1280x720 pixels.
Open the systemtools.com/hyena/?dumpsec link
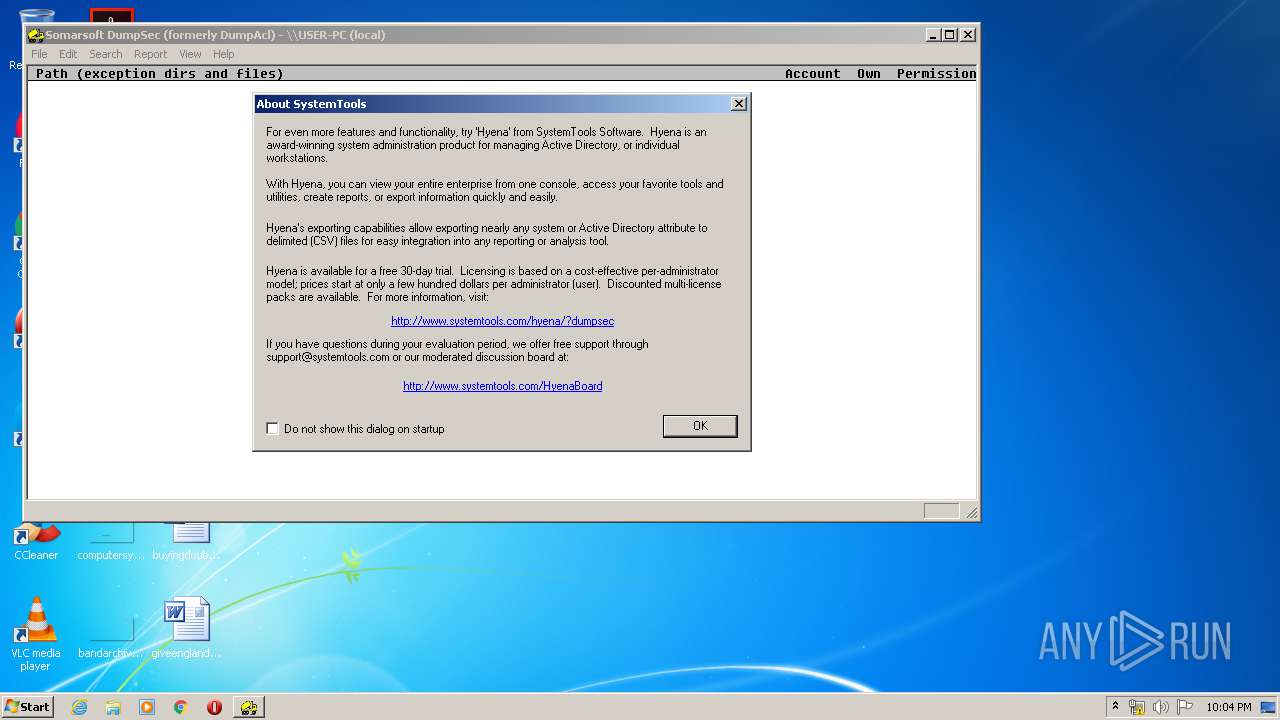click(502, 321)
